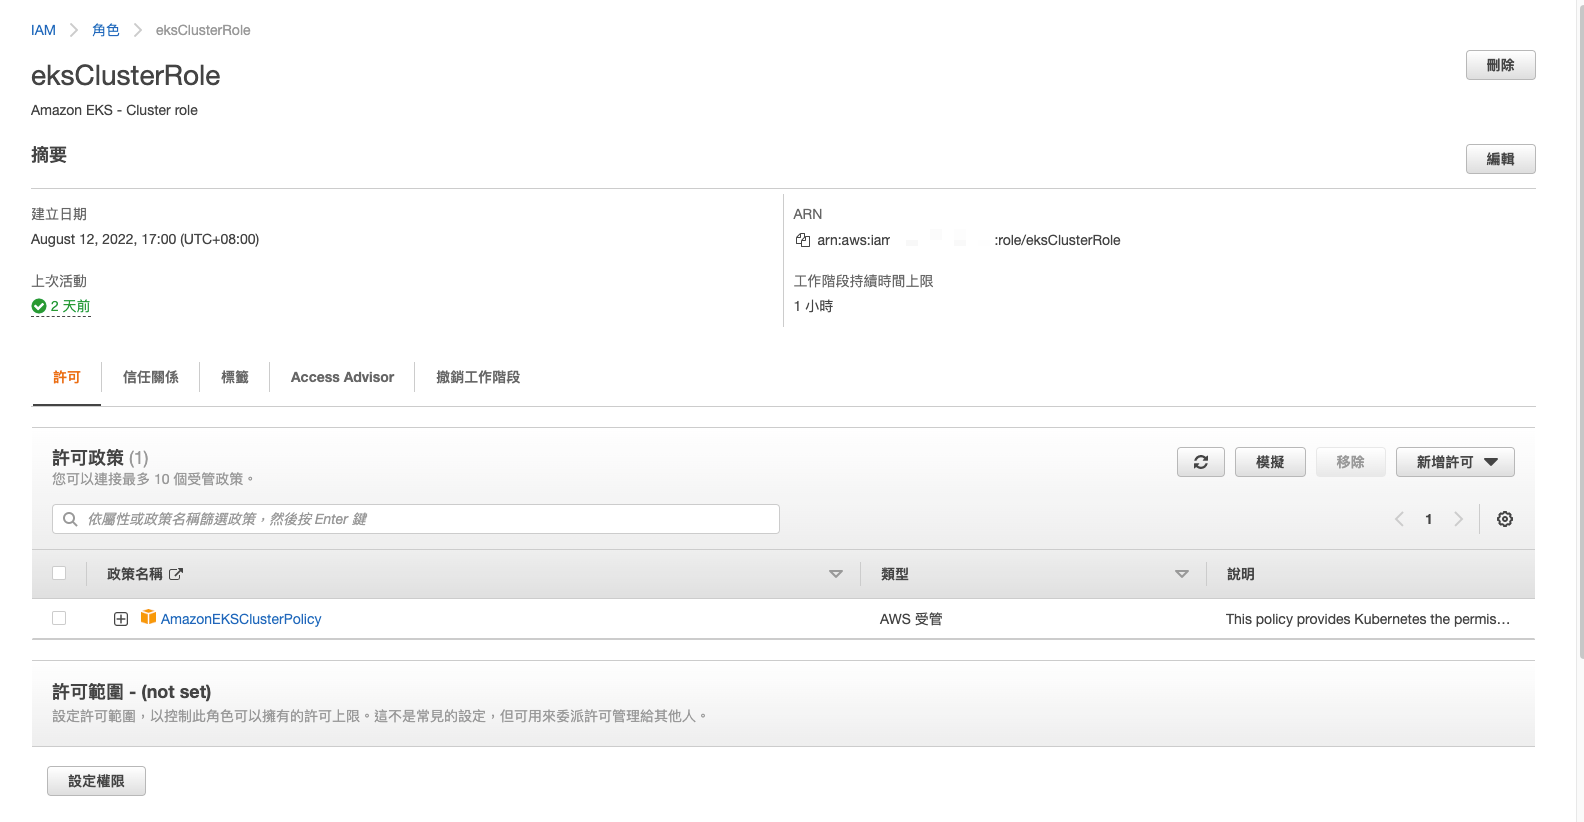Screen dimensions: 1584x822
Task: Switch to the 標籤 tab
Action: coord(235,377)
